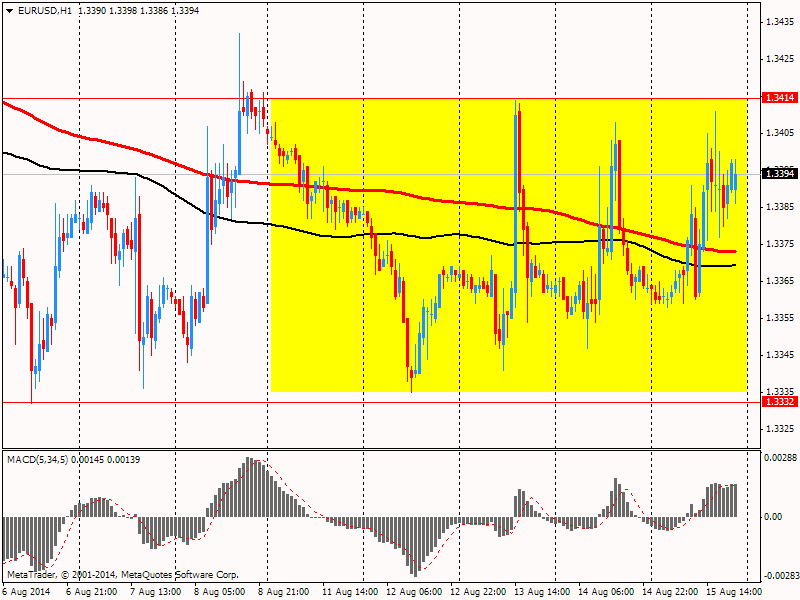Click the EURUSD,H1 symbol title text
This screenshot has height=600, width=800.
click(x=44, y=9)
